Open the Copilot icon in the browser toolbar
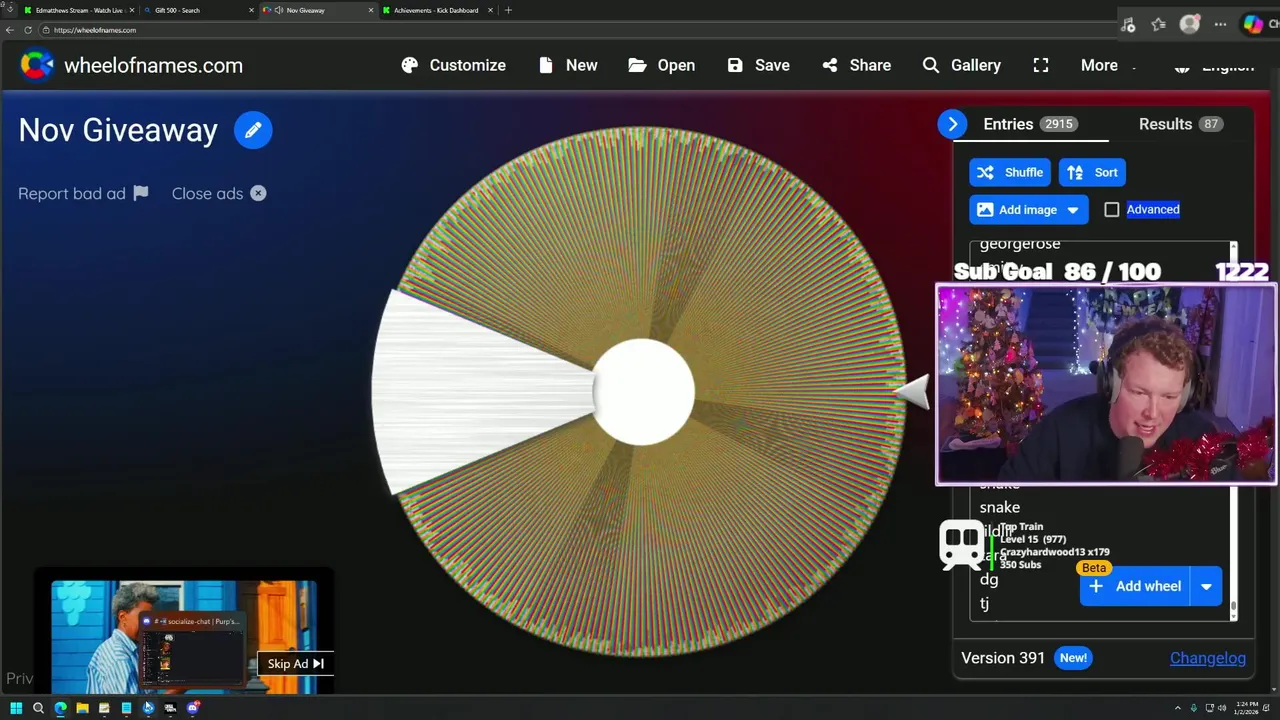This screenshot has width=1280, height=720. pyautogui.click(x=1253, y=24)
